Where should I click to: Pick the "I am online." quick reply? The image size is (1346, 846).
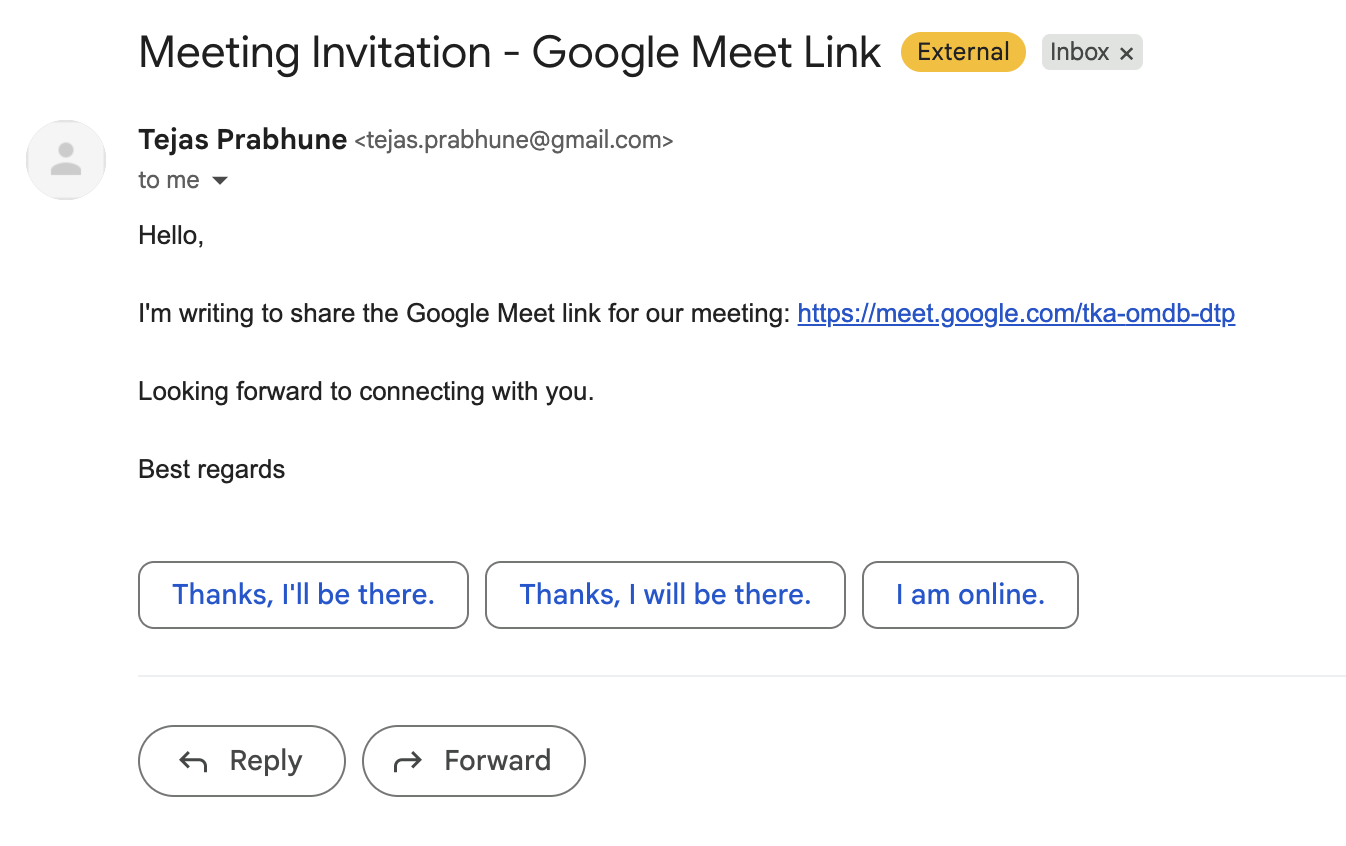coord(970,595)
